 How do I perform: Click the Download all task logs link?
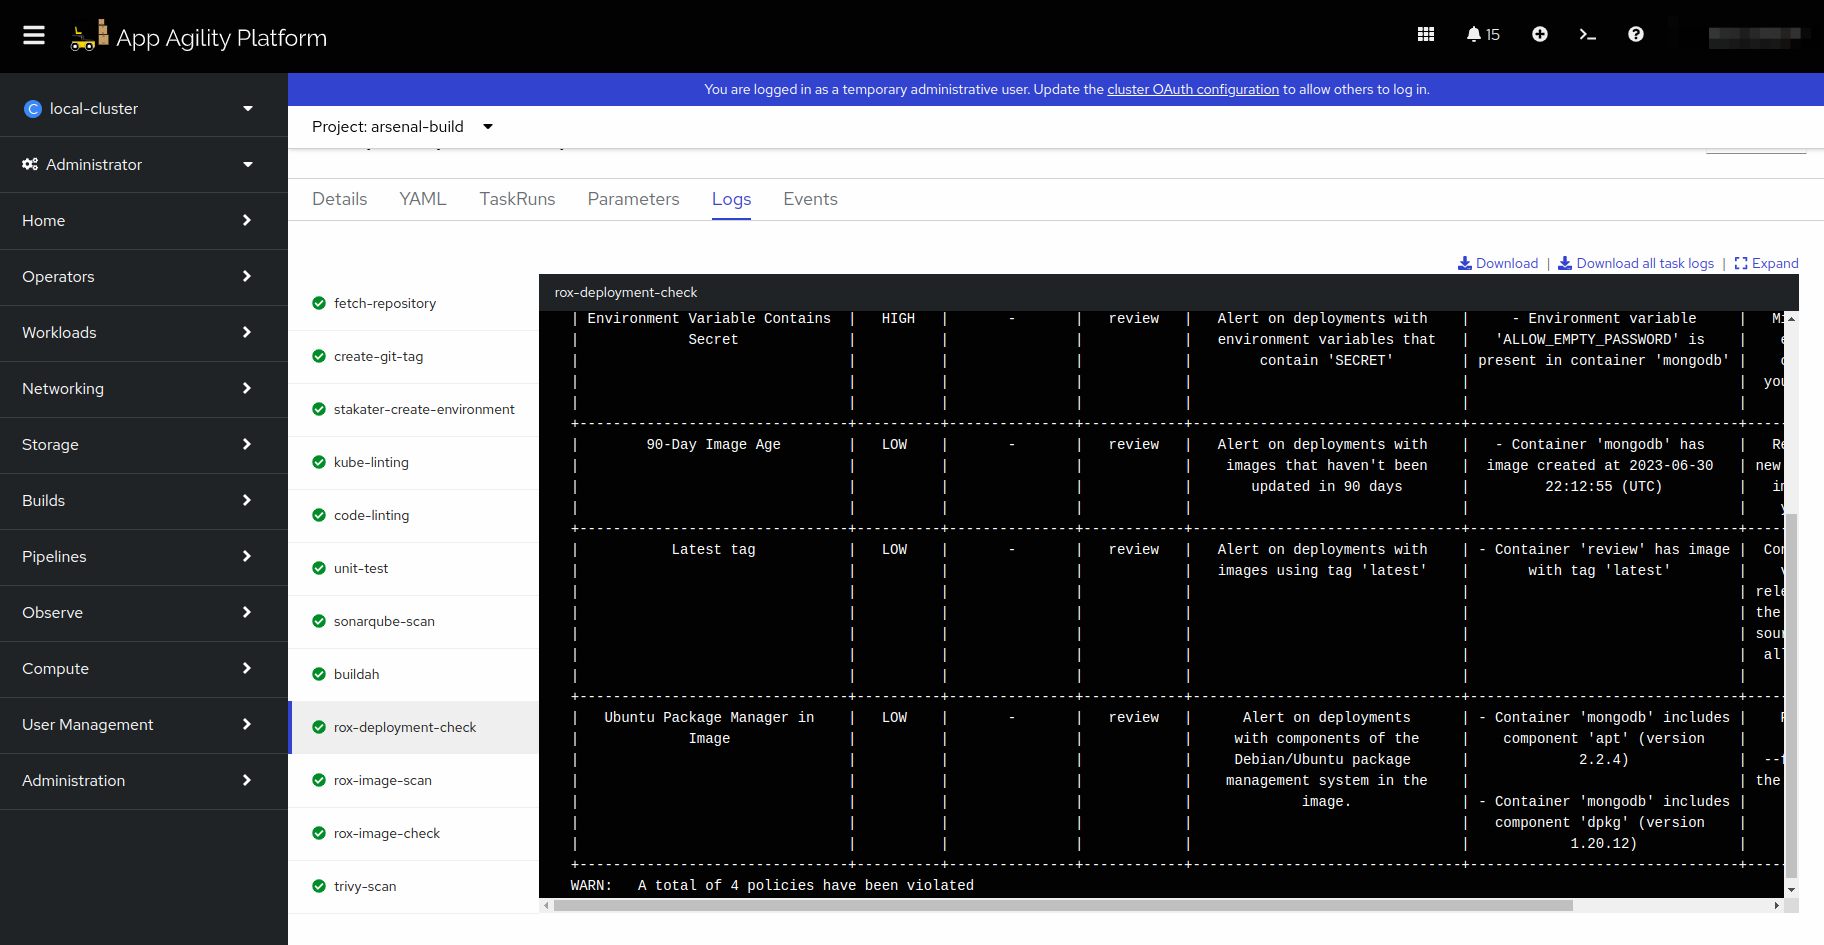1644,263
